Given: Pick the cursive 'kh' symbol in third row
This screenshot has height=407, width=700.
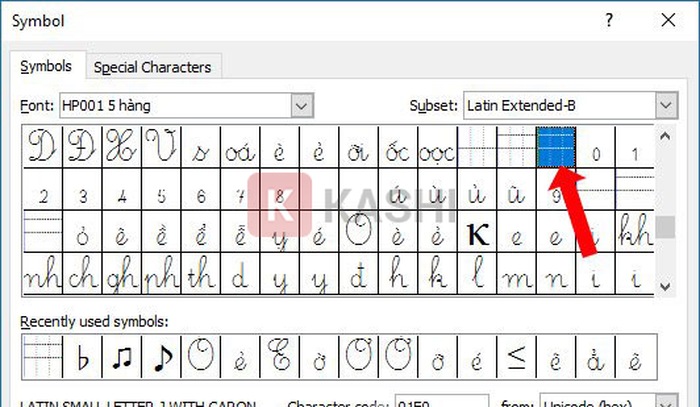Looking at the screenshot, I should coord(637,232).
